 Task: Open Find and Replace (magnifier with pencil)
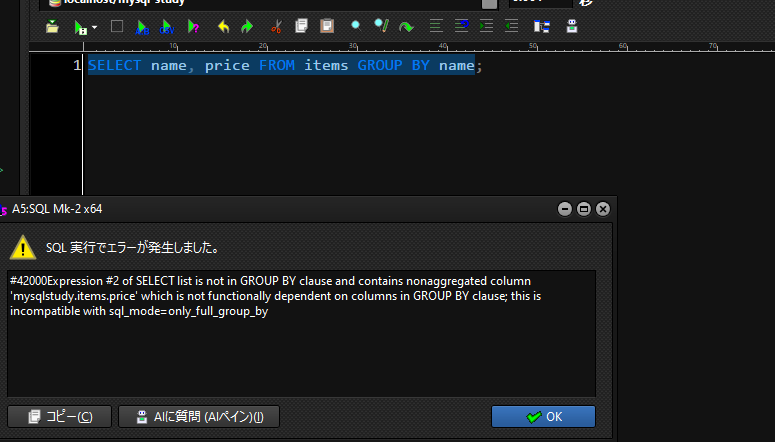381,26
